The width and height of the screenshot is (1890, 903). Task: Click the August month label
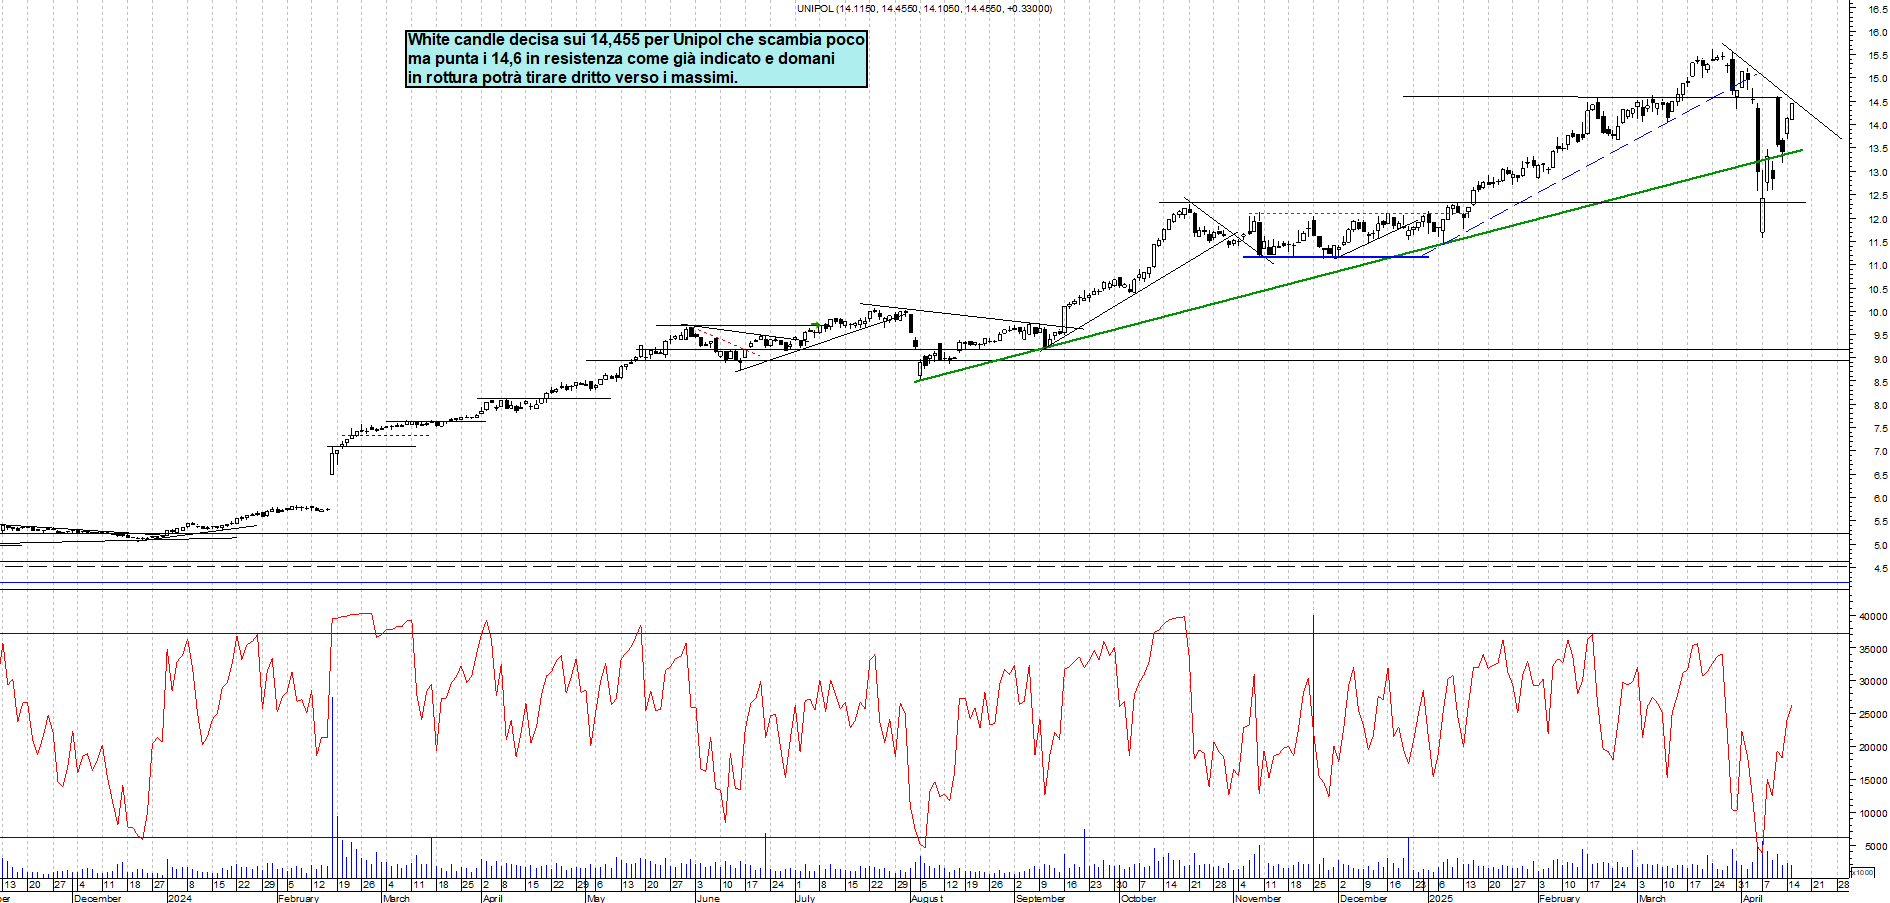click(x=927, y=898)
